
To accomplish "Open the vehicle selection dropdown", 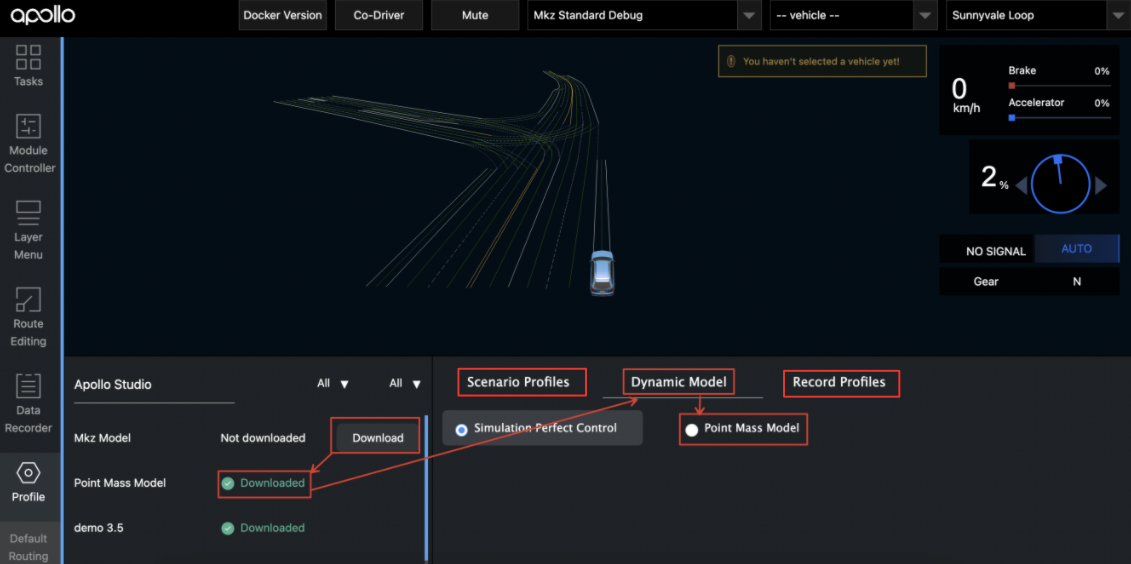I will click(x=924, y=16).
